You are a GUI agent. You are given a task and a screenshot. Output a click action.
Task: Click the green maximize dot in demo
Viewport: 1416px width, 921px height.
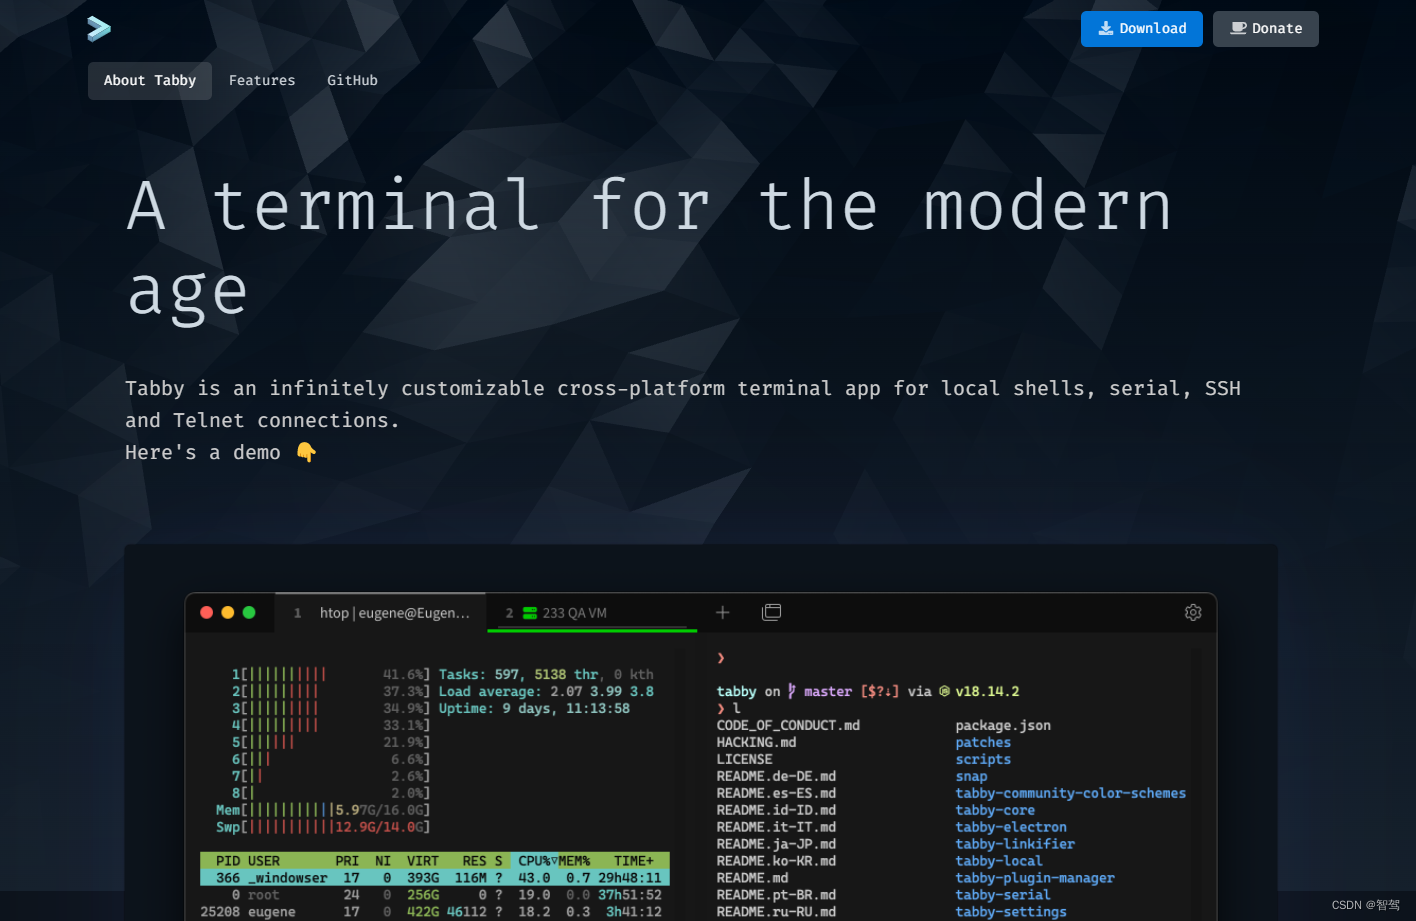(249, 612)
